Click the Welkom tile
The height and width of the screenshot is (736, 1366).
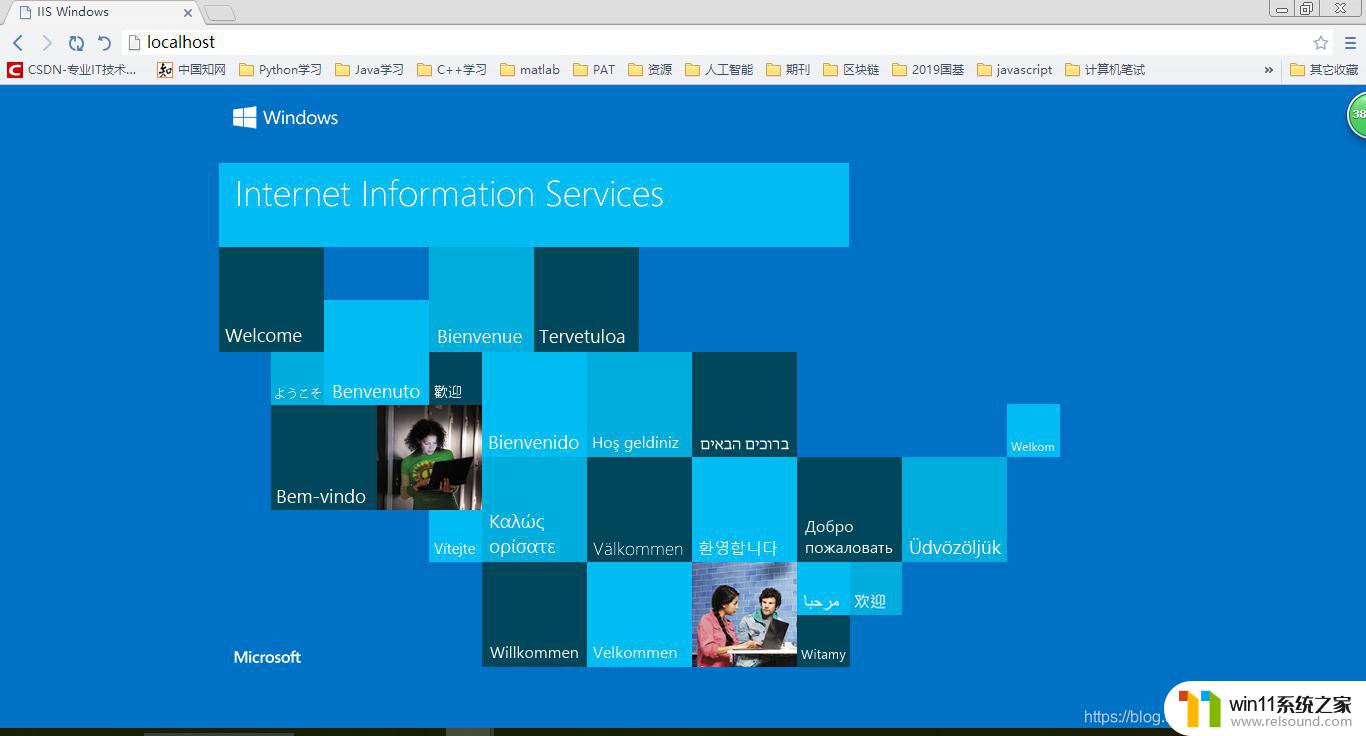point(1033,431)
